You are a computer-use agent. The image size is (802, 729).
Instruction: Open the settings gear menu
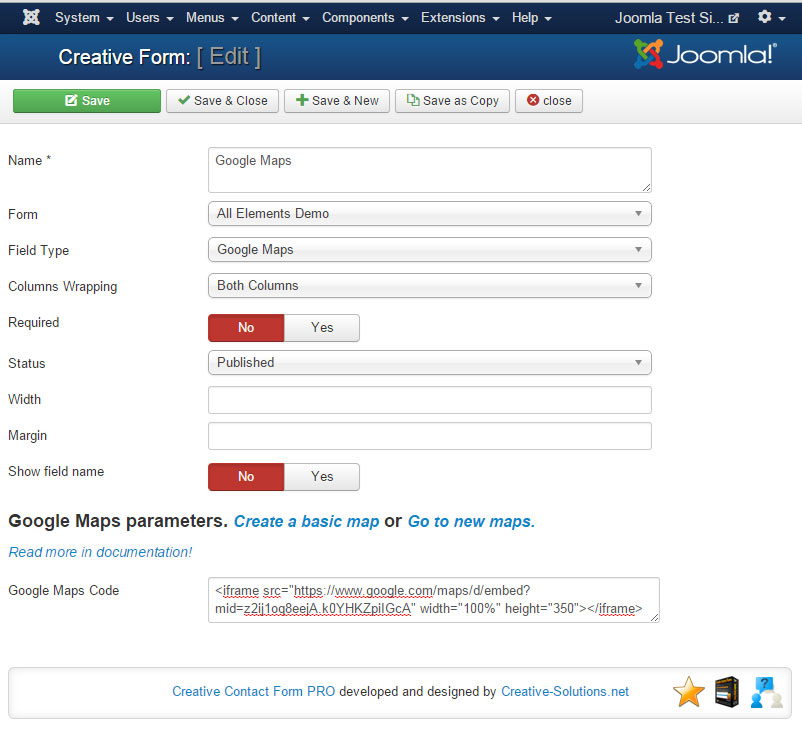(771, 17)
